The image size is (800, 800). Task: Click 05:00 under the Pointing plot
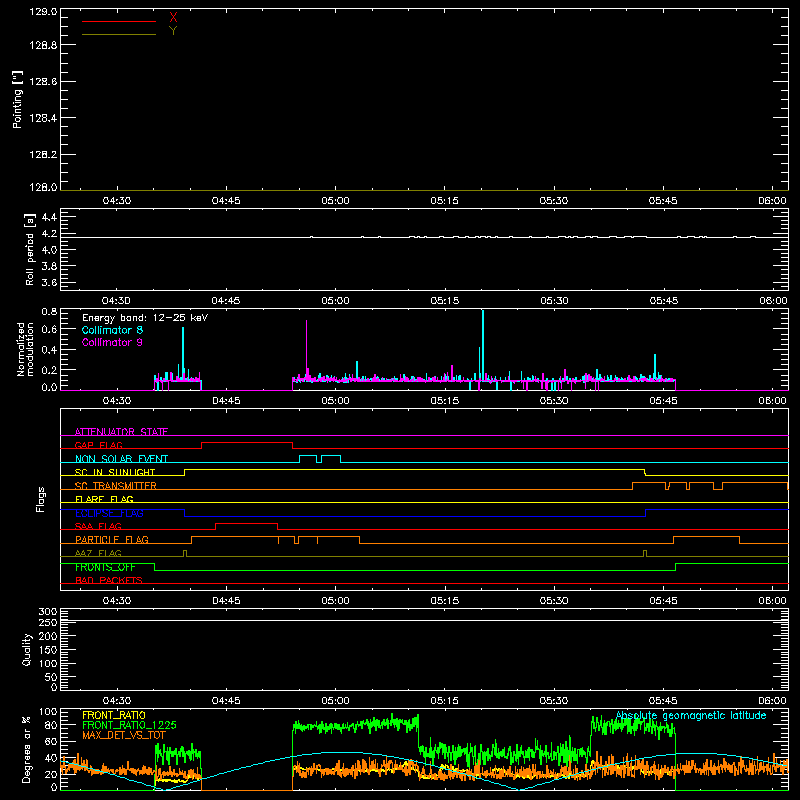click(x=335, y=201)
